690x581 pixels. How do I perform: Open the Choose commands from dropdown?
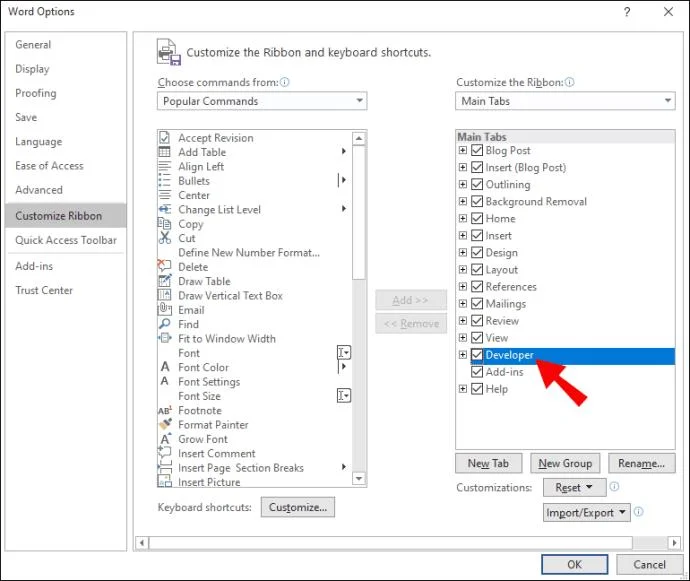coord(262,101)
